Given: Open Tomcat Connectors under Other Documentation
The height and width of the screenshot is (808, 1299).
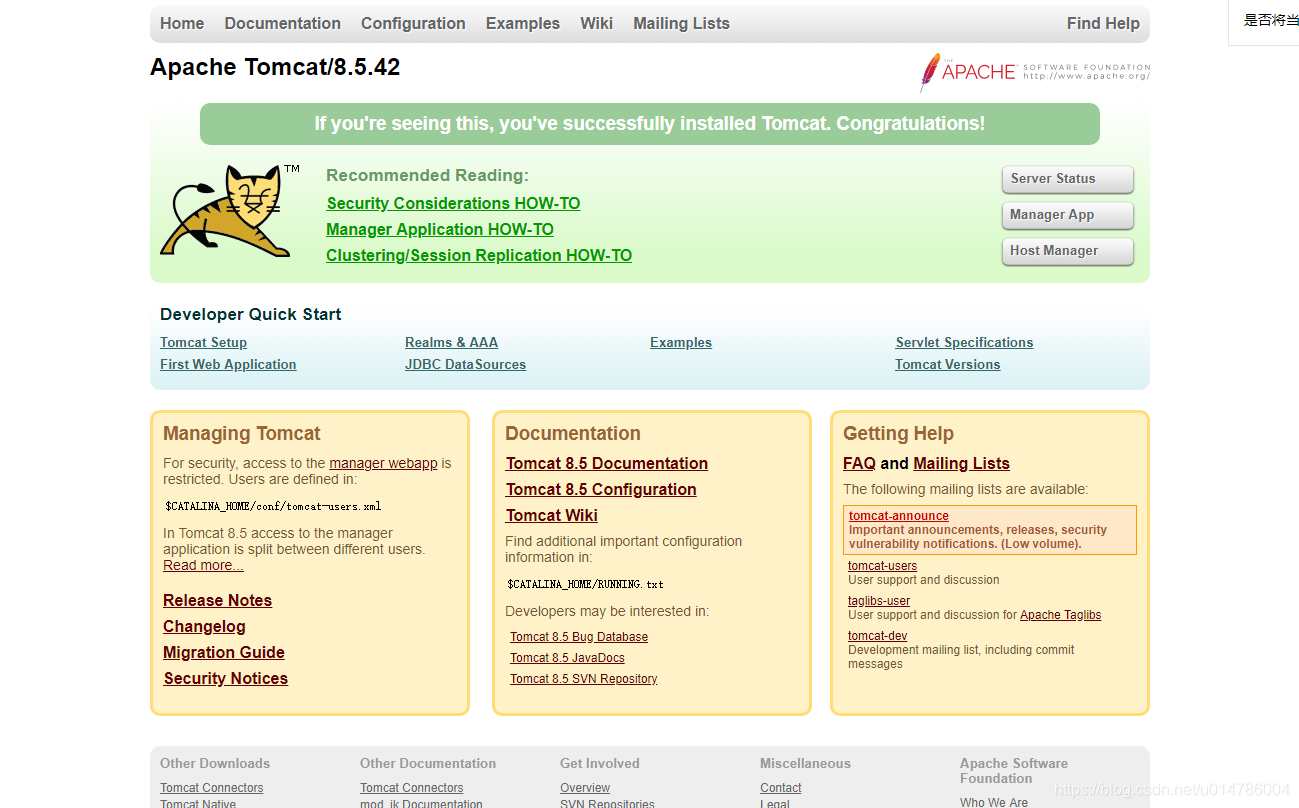Looking at the screenshot, I should 411,788.
